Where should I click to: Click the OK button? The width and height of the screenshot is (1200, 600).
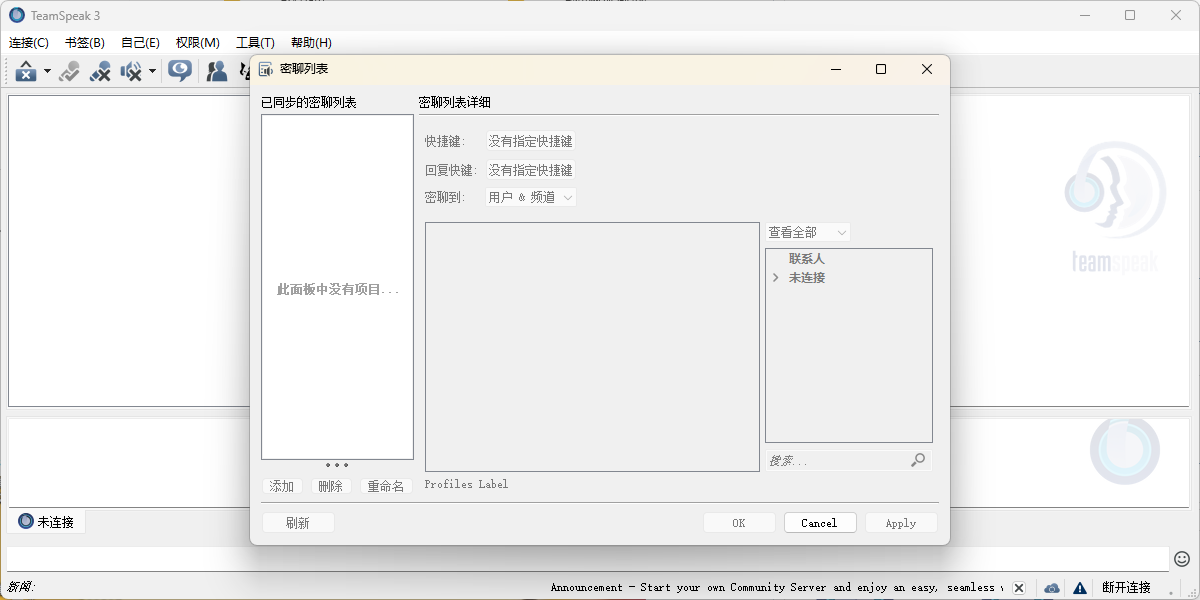(x=739, y=523)
